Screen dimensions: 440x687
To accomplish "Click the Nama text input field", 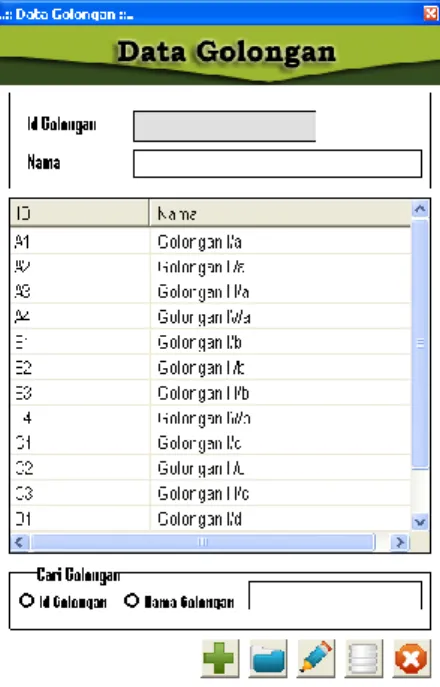I will (277, 164).
